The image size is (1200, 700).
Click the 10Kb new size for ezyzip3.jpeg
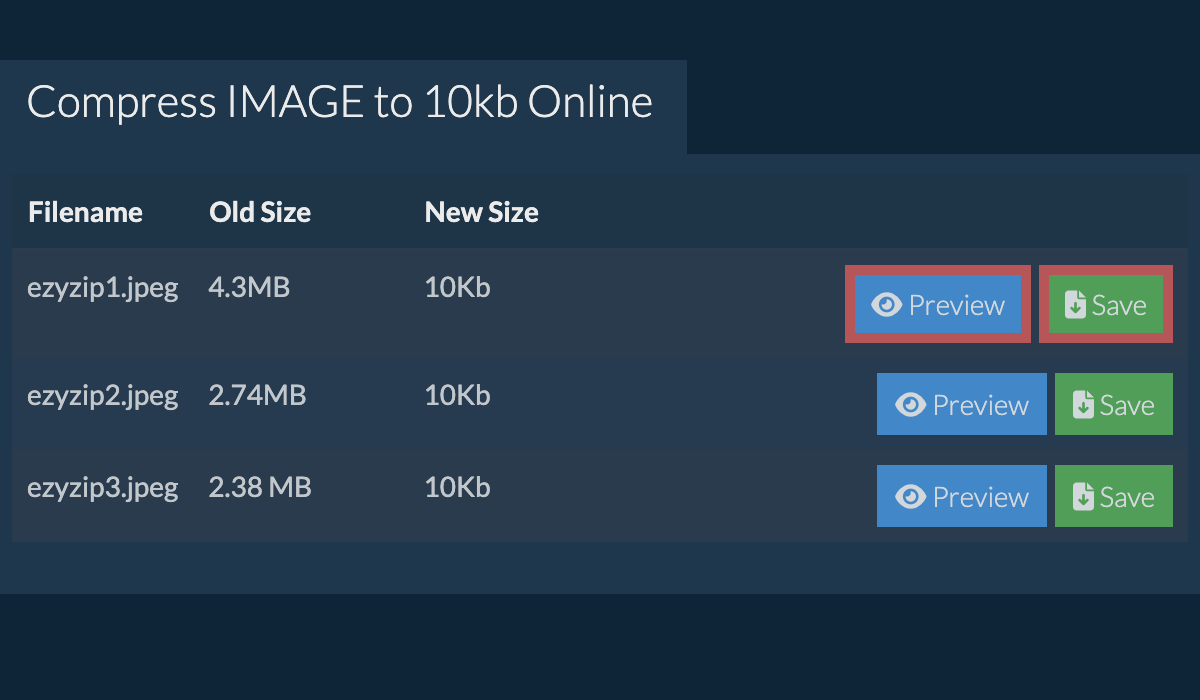(457, 488)
